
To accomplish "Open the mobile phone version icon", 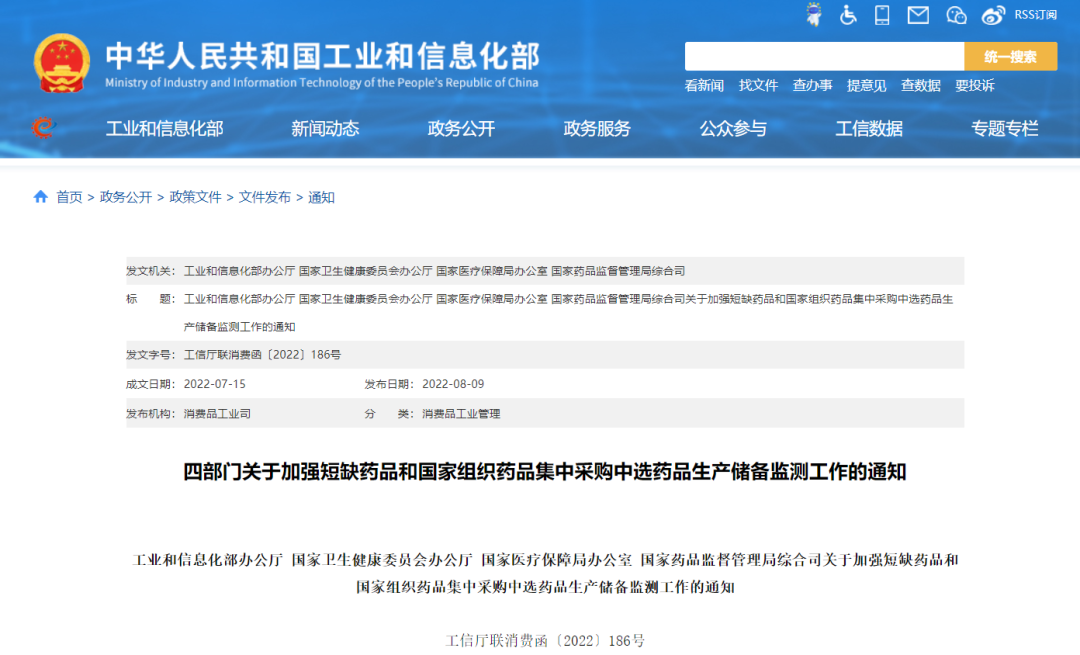I will (882, 14).
